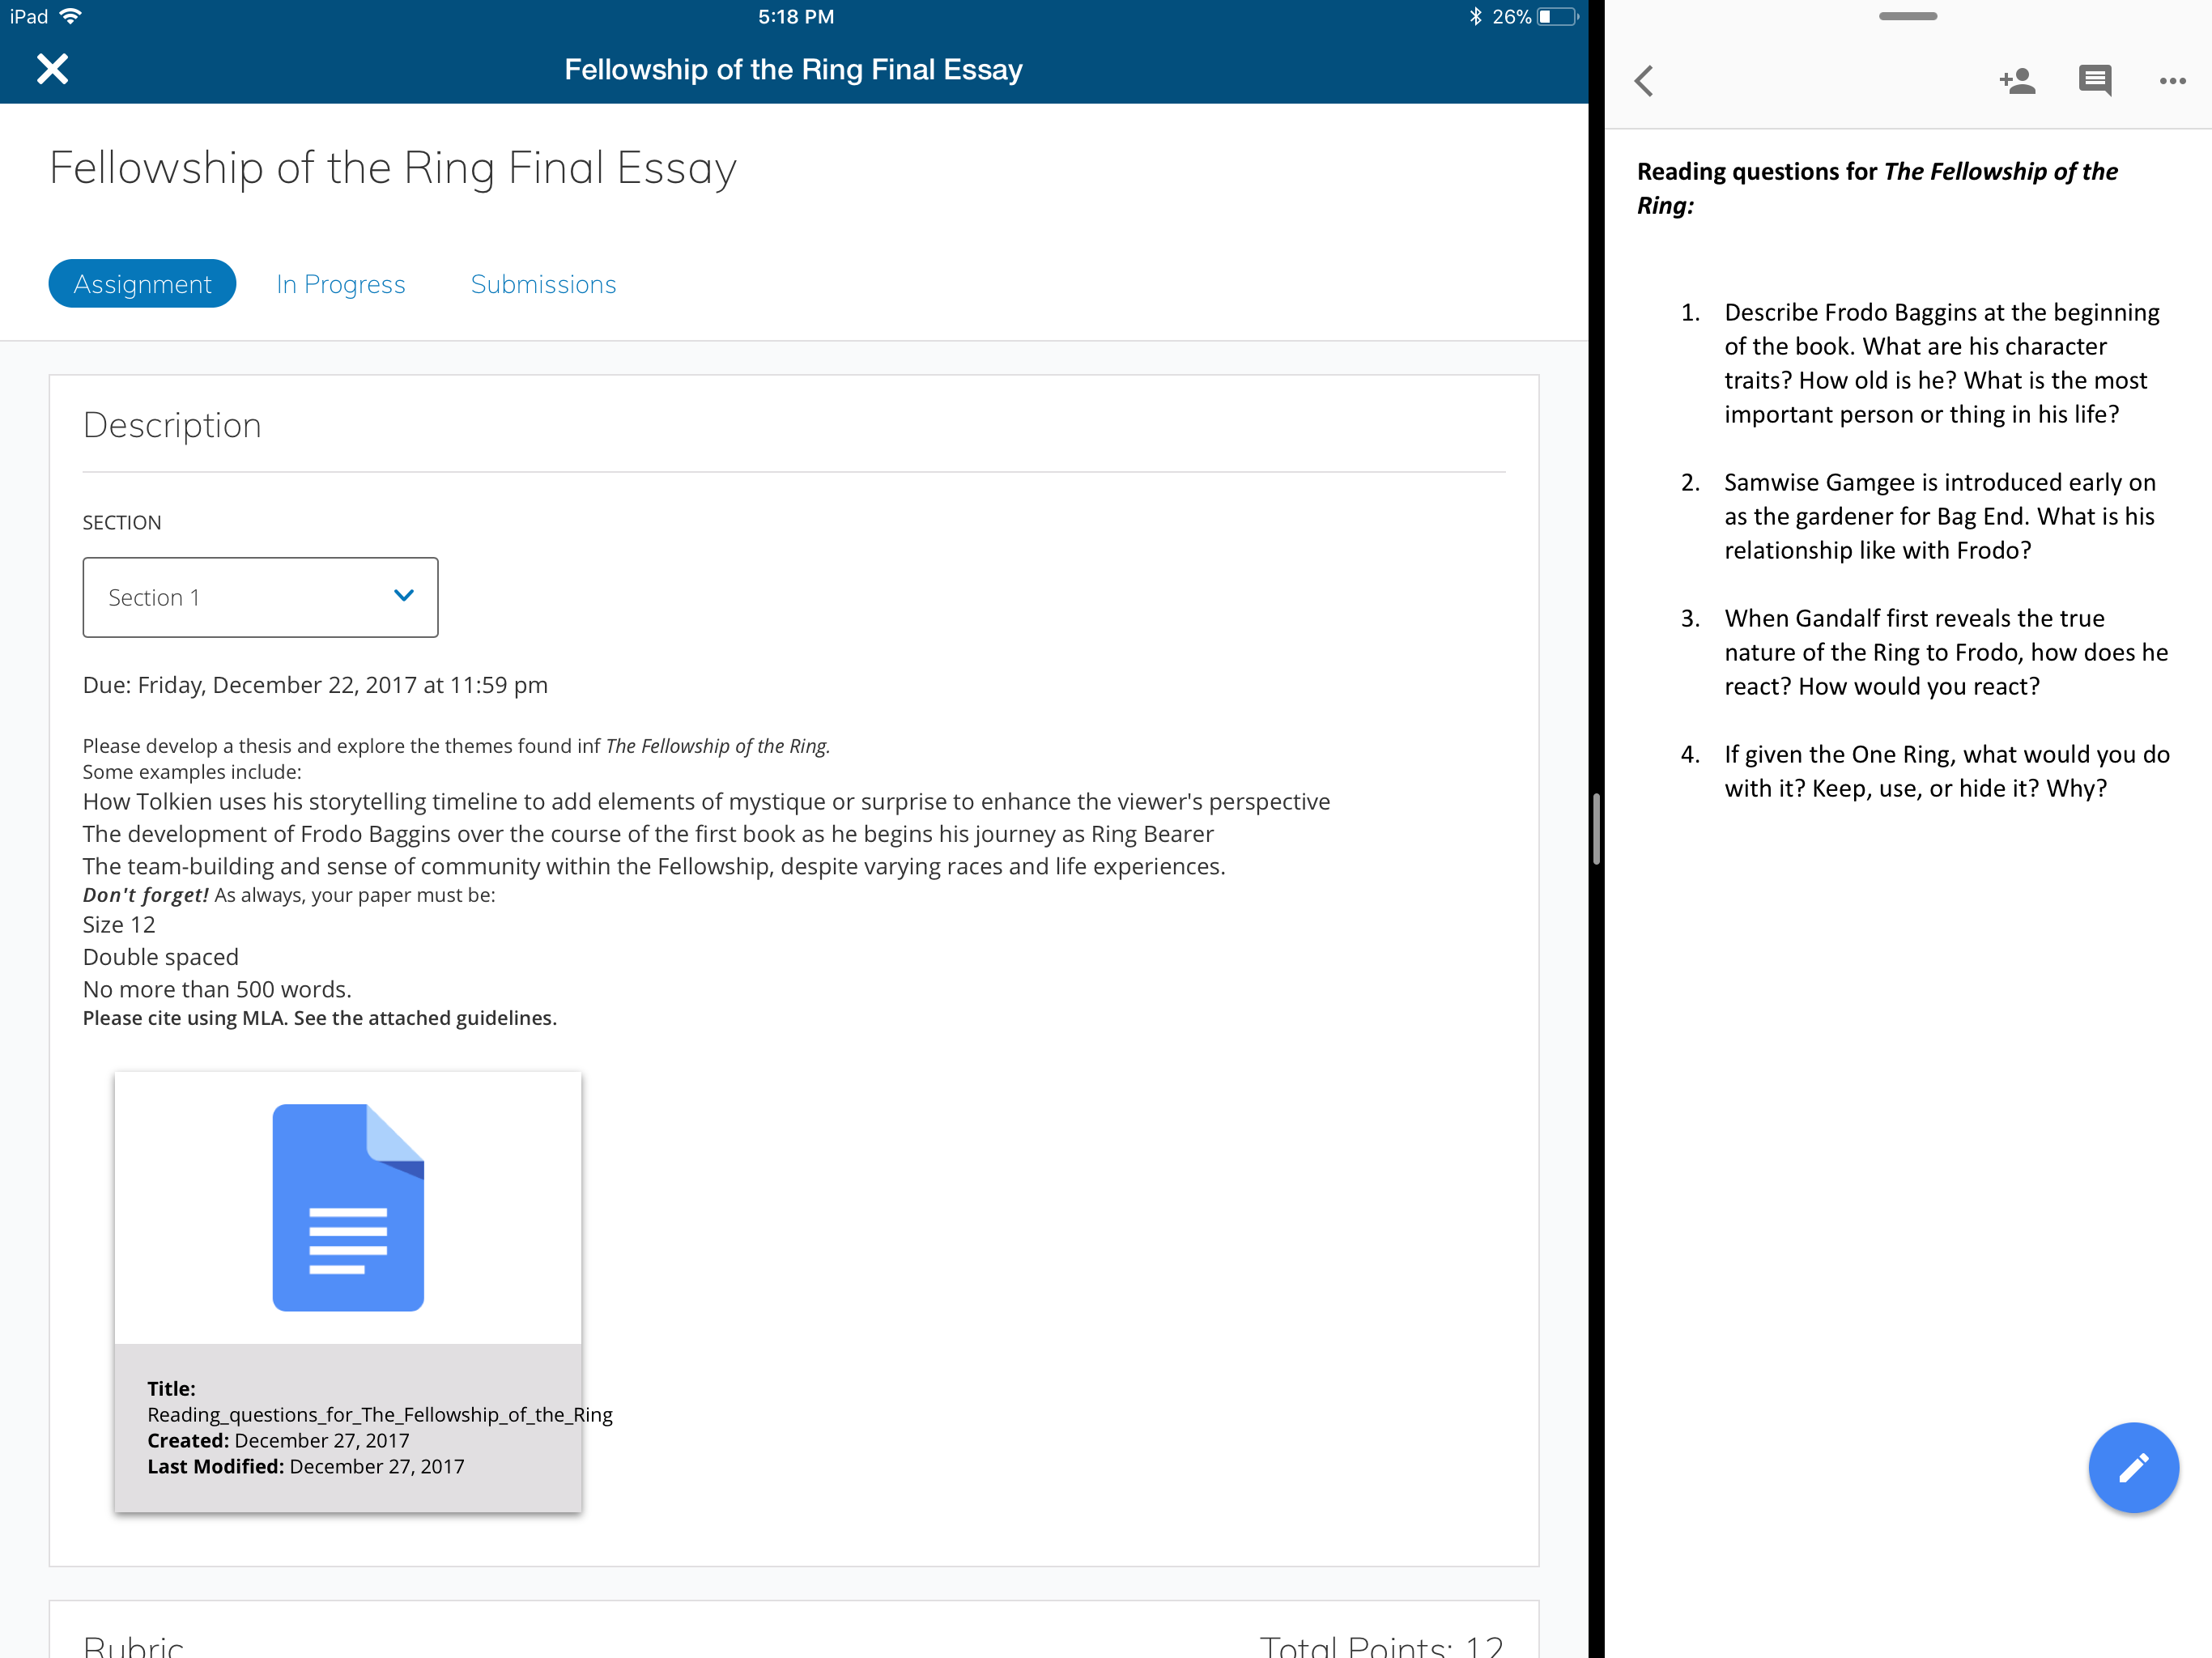Tap the Wi-Fi status icon
2212x1658 pixels.
pyautogui.click(x=71, y=17)
